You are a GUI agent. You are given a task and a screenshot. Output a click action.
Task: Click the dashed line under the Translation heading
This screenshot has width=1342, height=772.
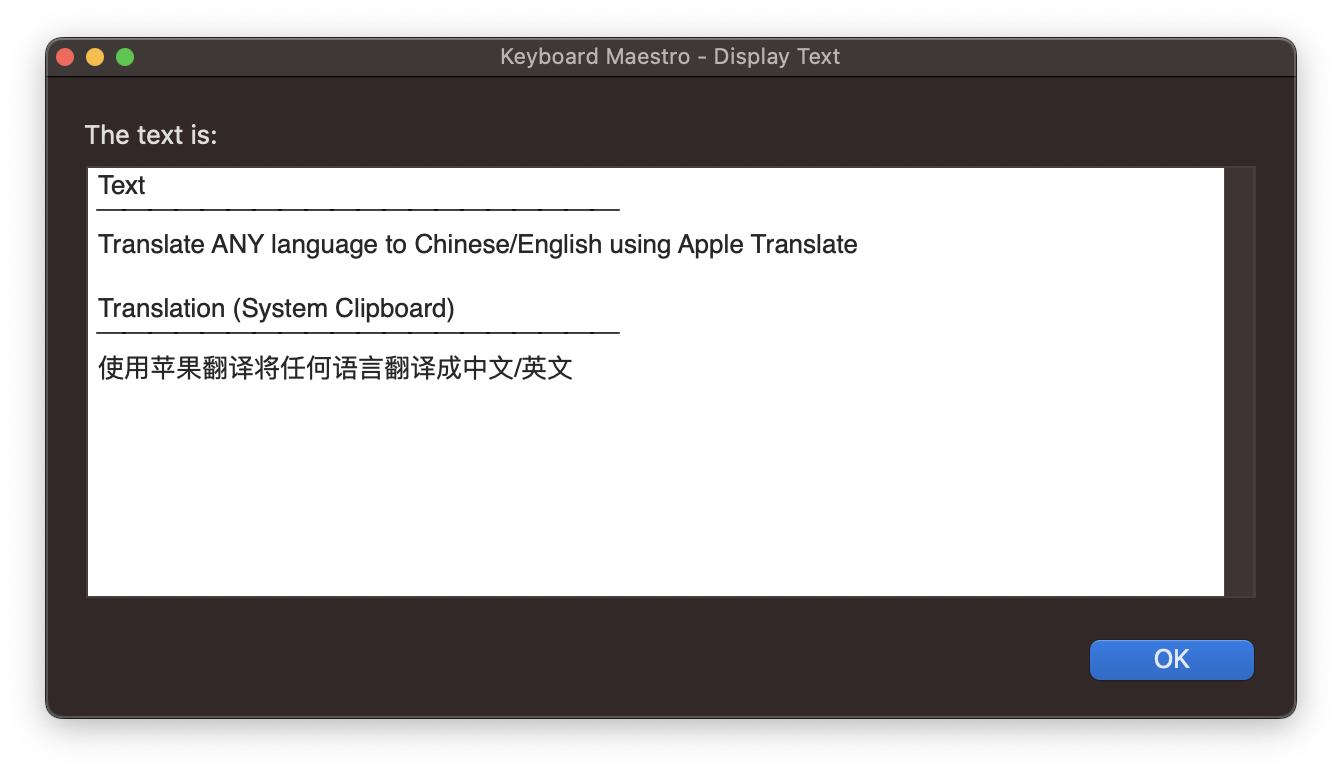click(357, 333)
